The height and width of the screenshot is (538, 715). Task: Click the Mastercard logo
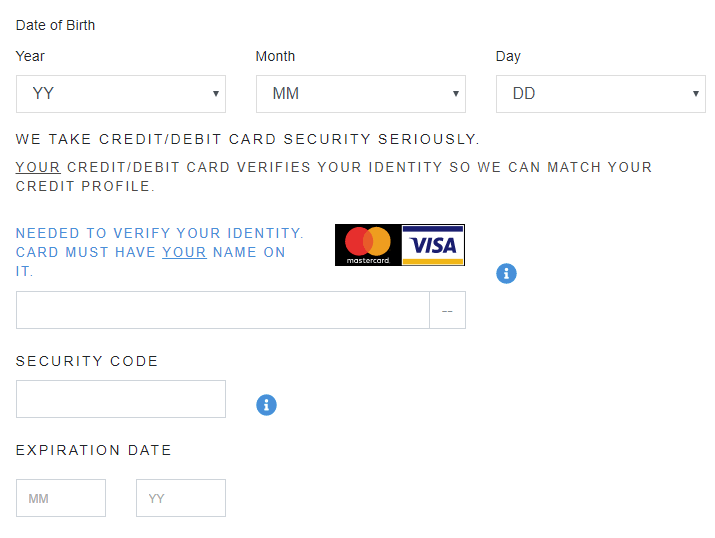(368, 245)
